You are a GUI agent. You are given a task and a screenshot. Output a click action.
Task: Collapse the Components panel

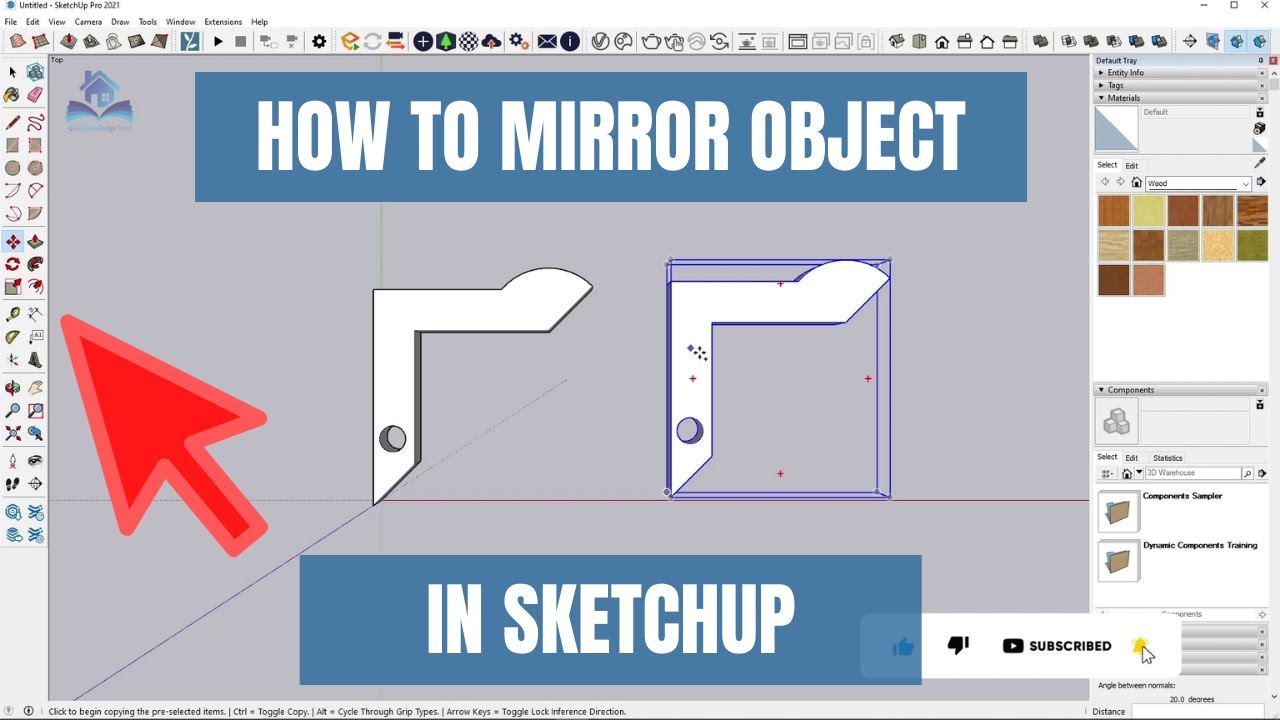click(1180, 390)
